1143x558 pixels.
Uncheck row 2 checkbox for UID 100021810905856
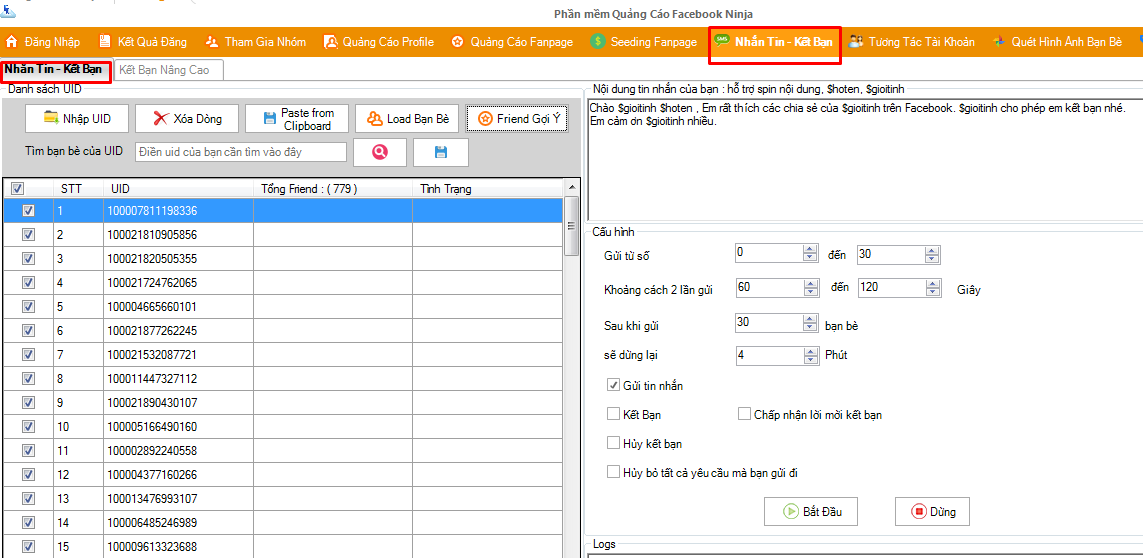coord(28,235)
